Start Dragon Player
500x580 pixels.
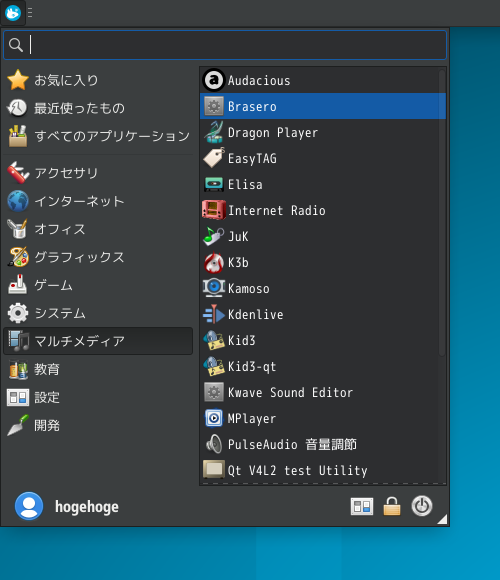(x=322, y=132)
